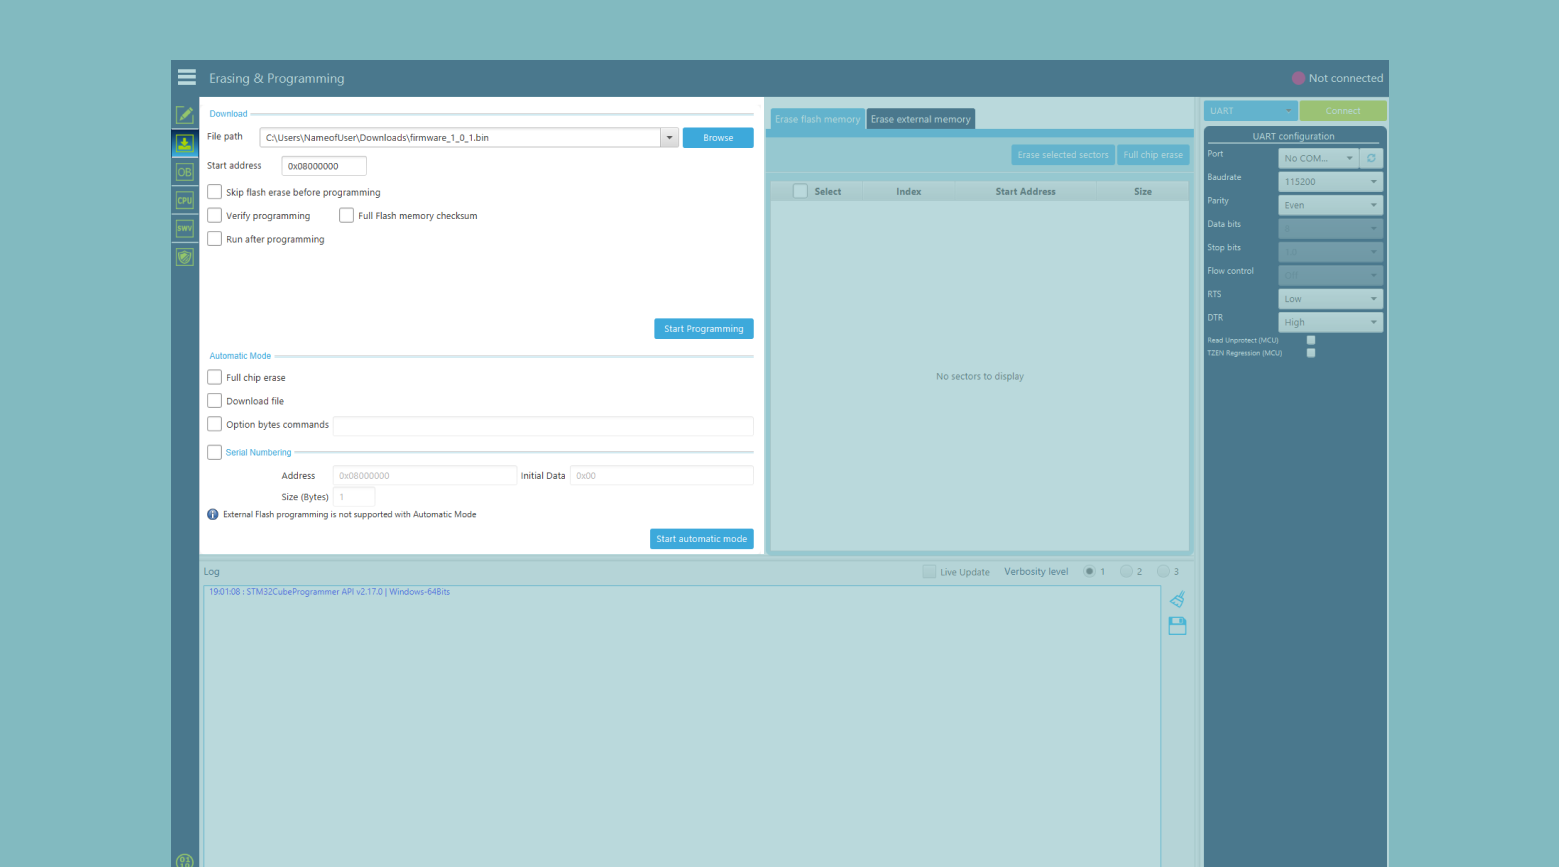Refresh the COM port list
The image size is (1559, 867).
1371,158
